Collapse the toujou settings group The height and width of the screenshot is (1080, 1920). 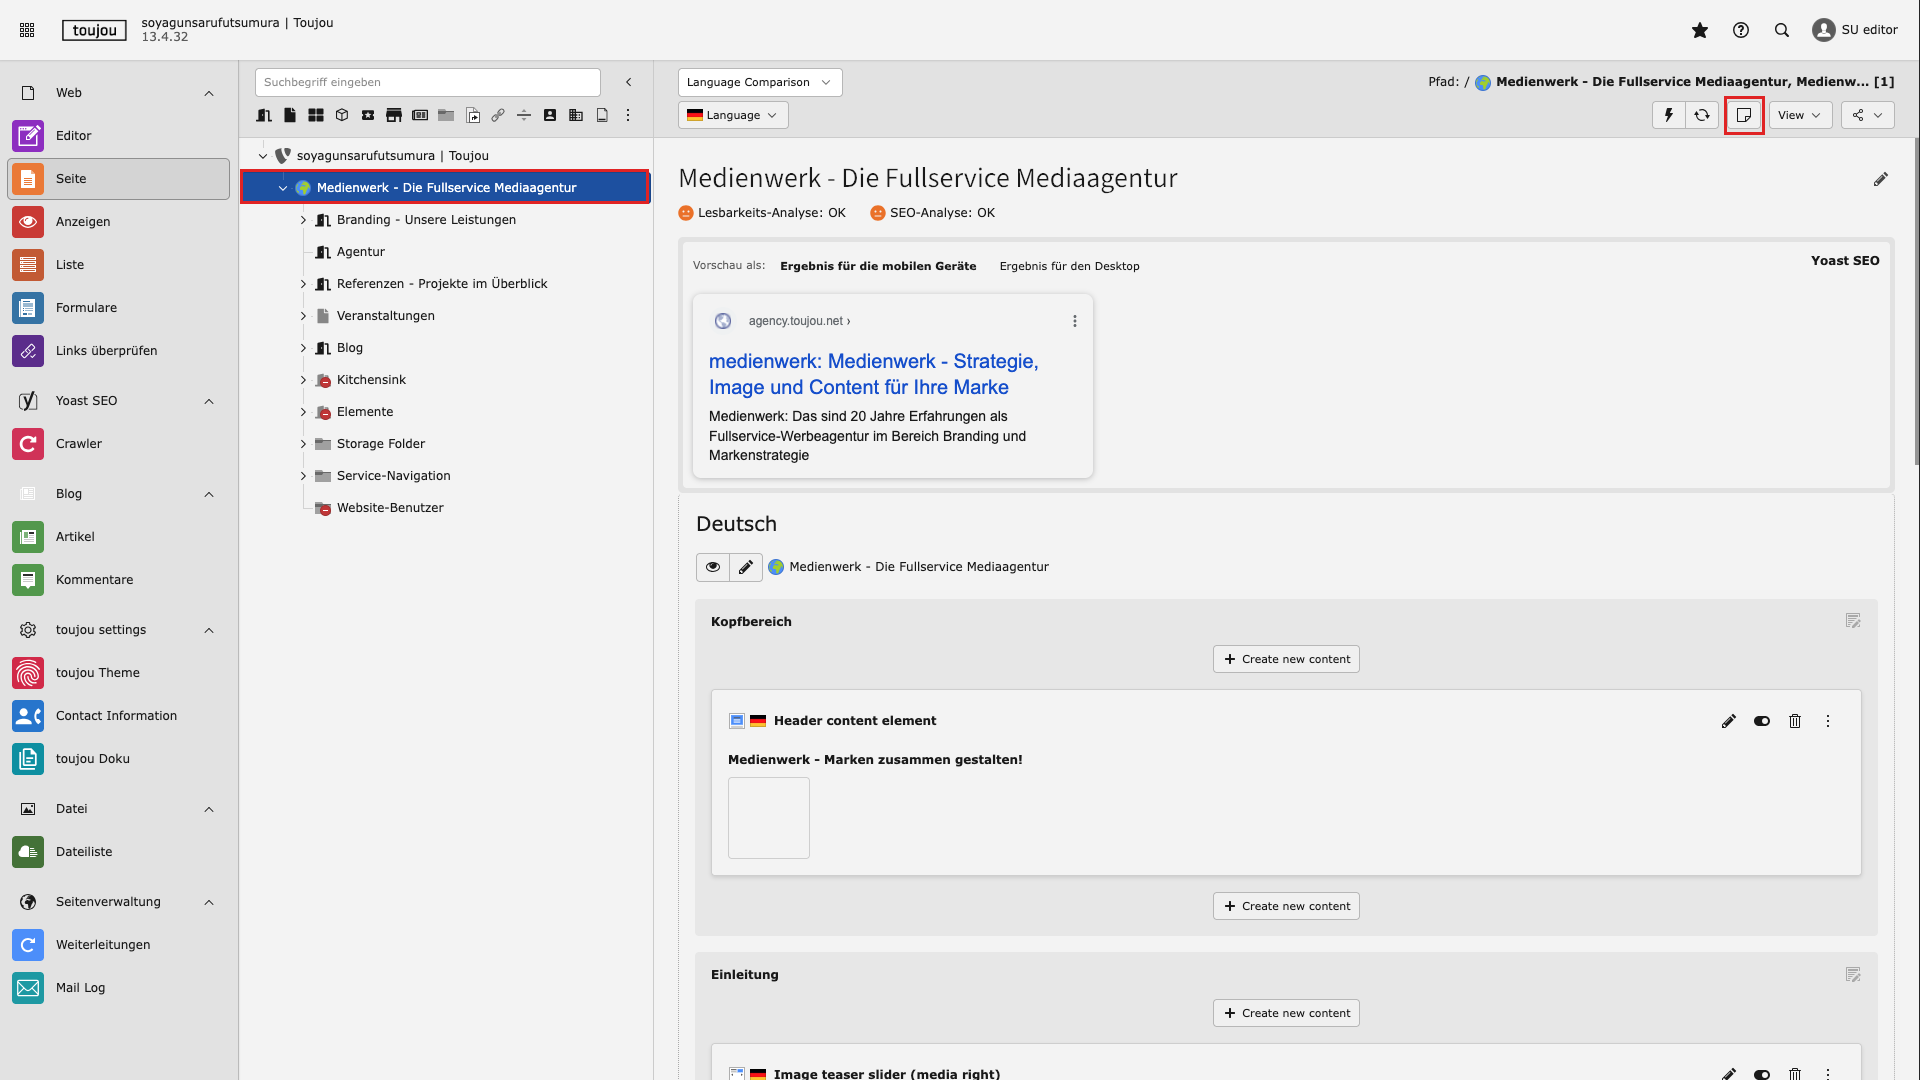(x=209, y=630)
